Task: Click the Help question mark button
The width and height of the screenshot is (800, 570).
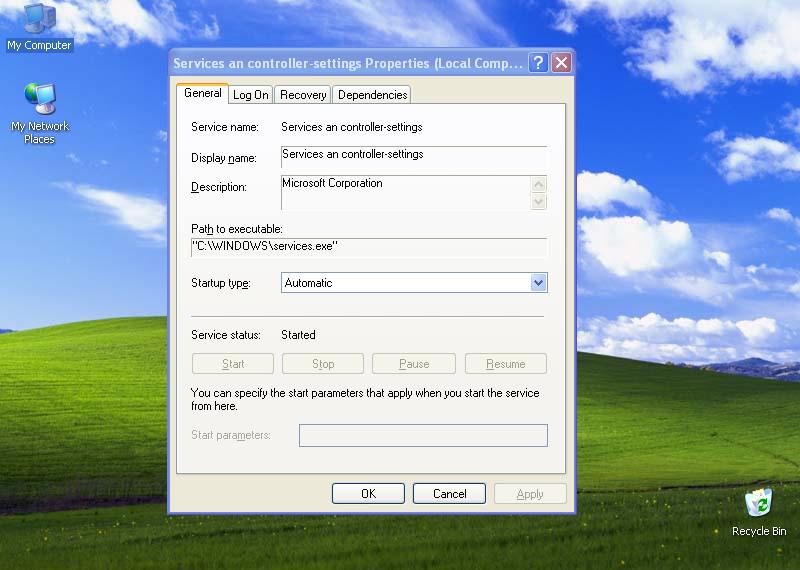Action: (x=538, y=63)
